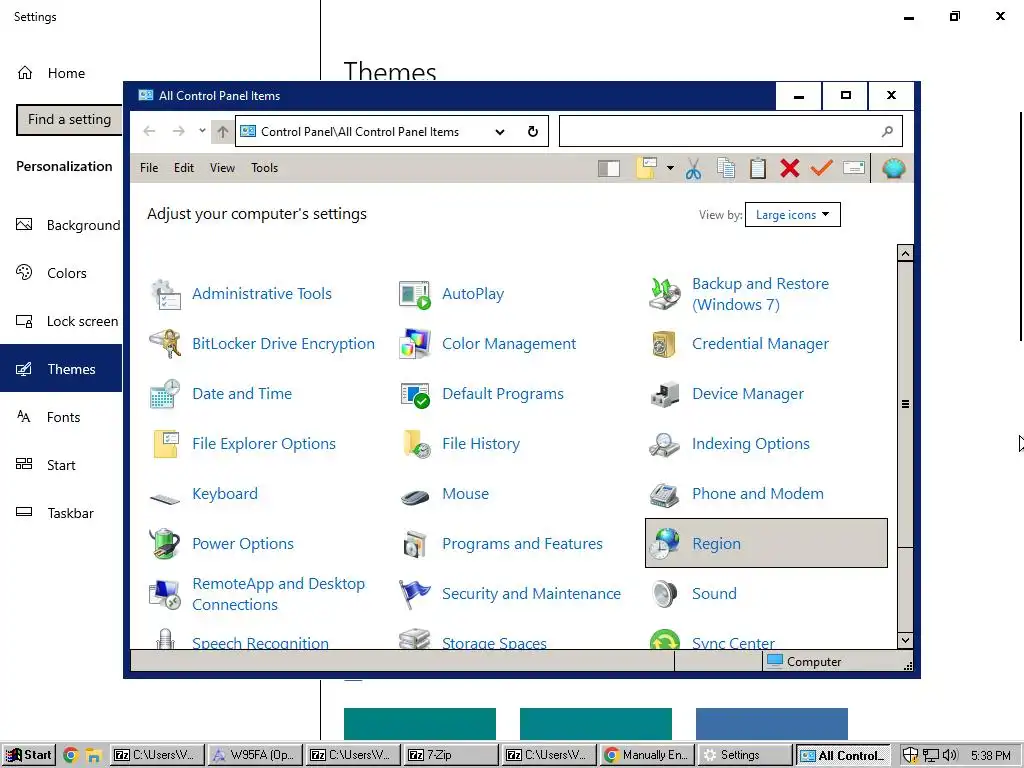Open the Power Options link
The width and height of the screenshot is (1024, 768).
pyautogui.click(x=243, y=544)
